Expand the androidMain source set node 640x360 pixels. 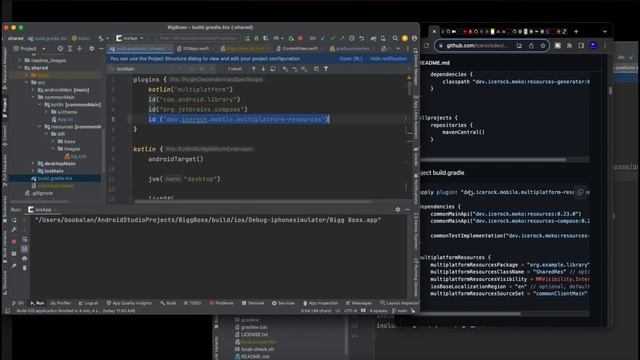coord(33,90)
